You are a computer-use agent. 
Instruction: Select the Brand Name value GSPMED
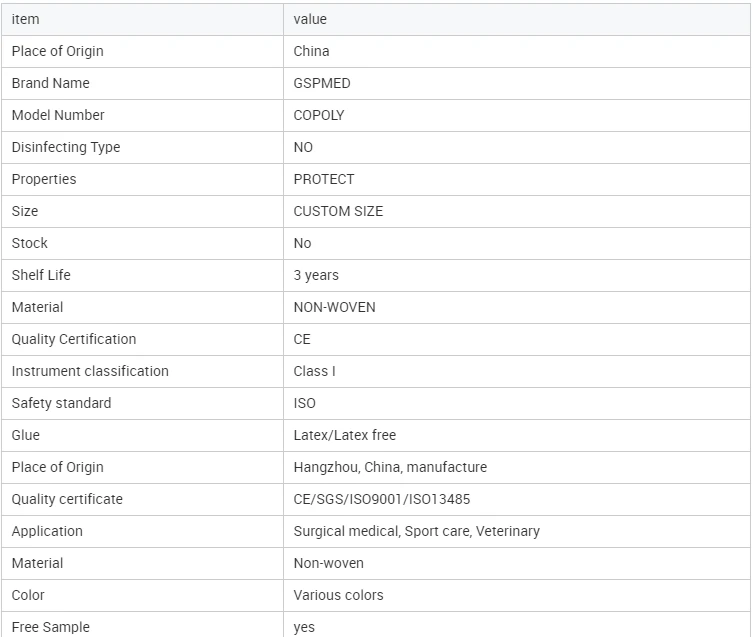pyautogui.click(x=322, y=83)
